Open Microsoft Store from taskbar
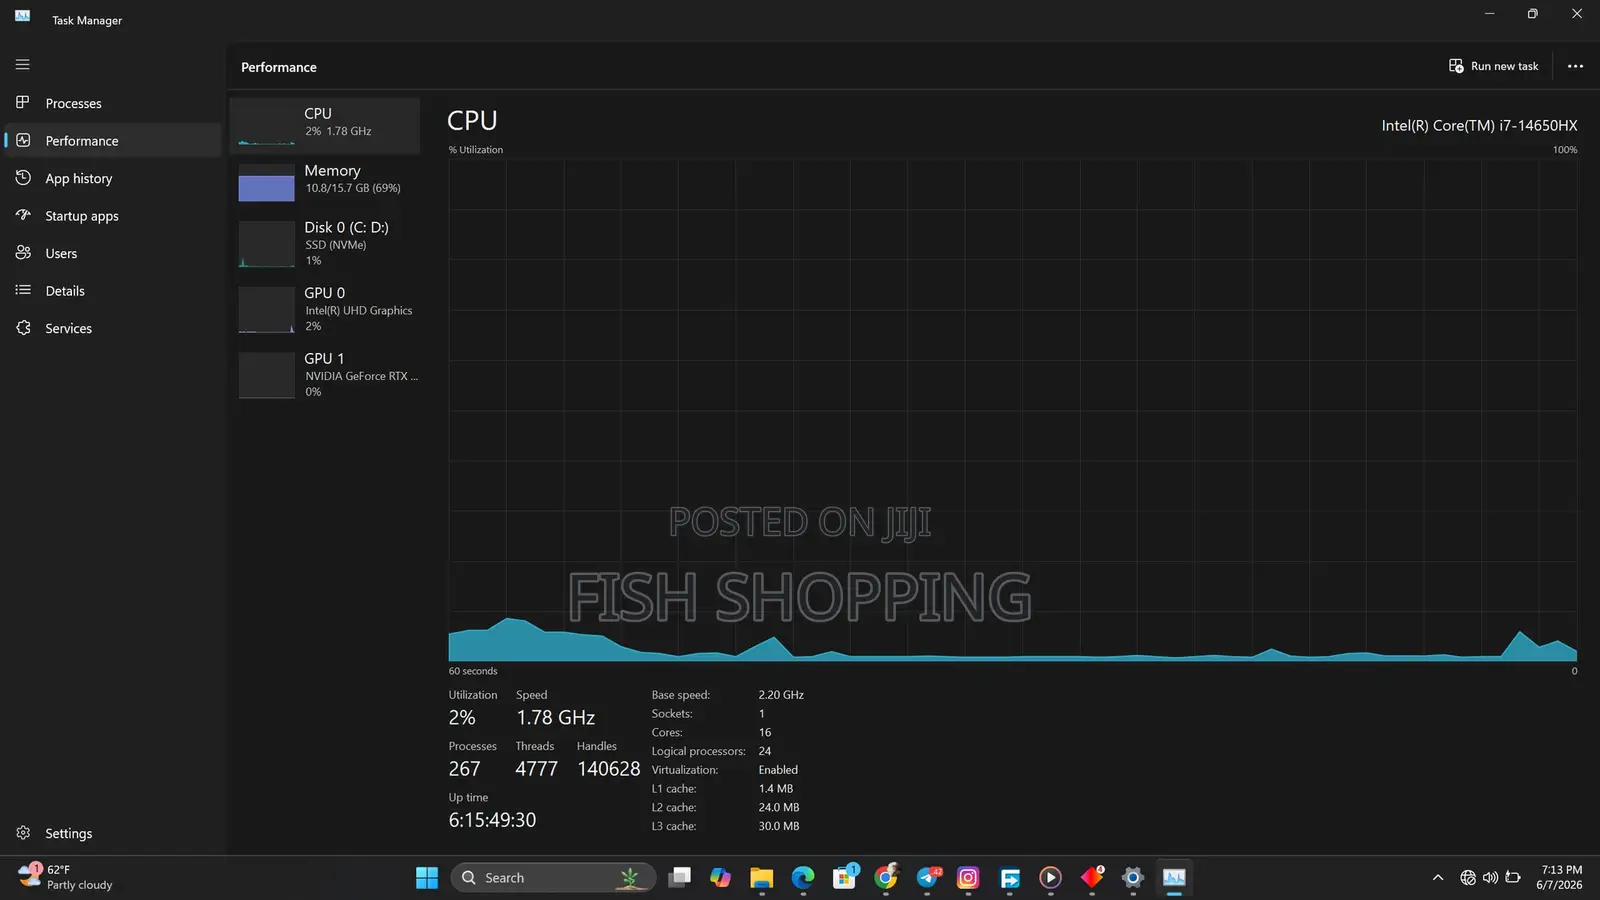This screenshot has height=900, width=1600. [845, 878]
